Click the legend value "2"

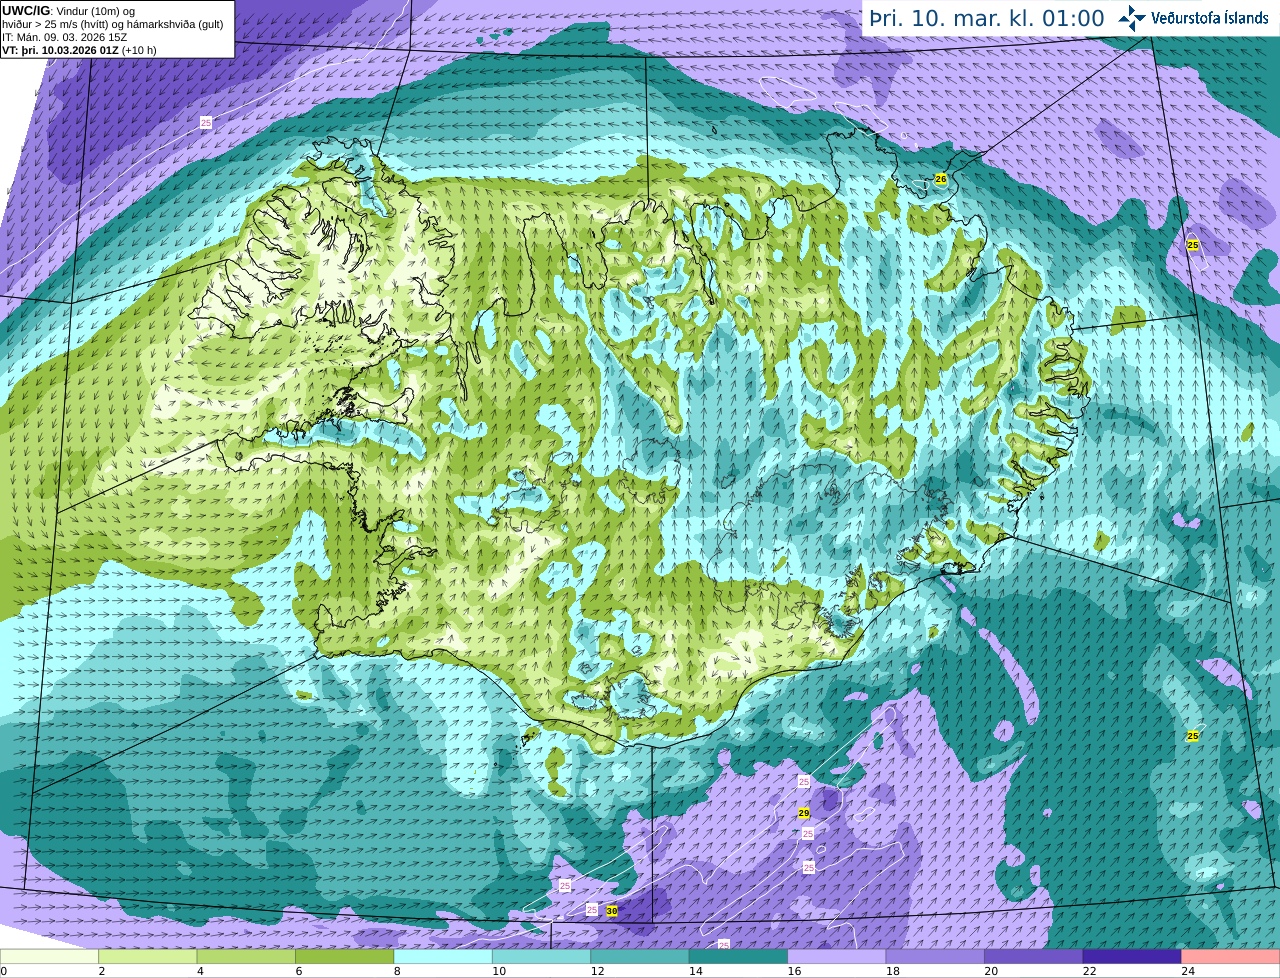[101, 971]
